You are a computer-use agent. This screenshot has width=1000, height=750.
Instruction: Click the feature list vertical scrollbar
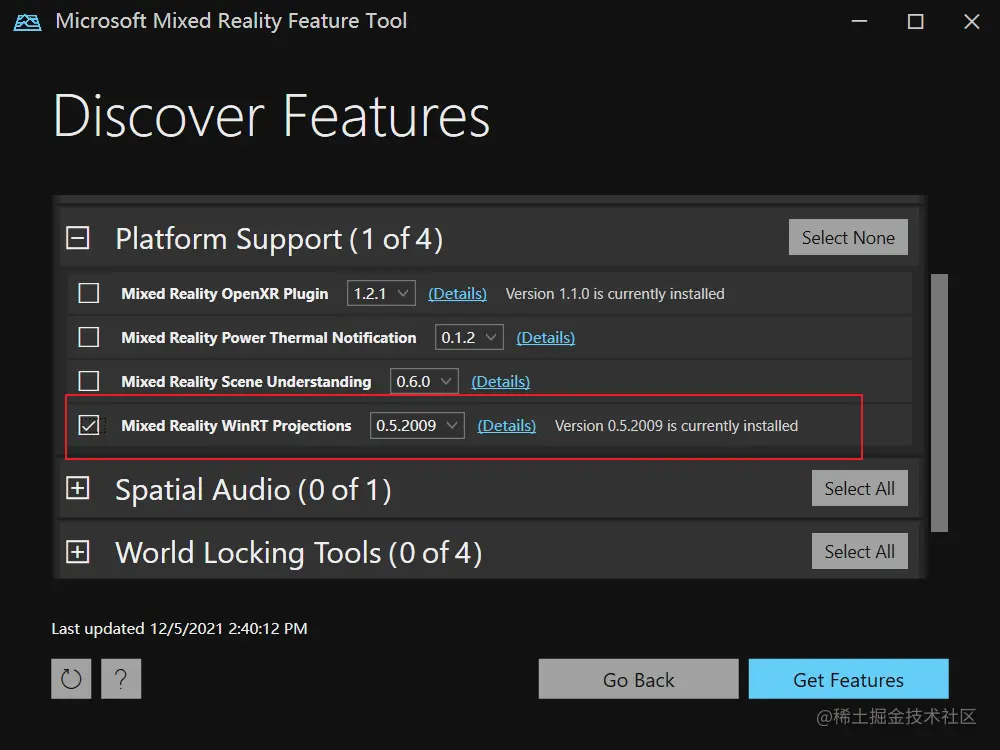938,400
